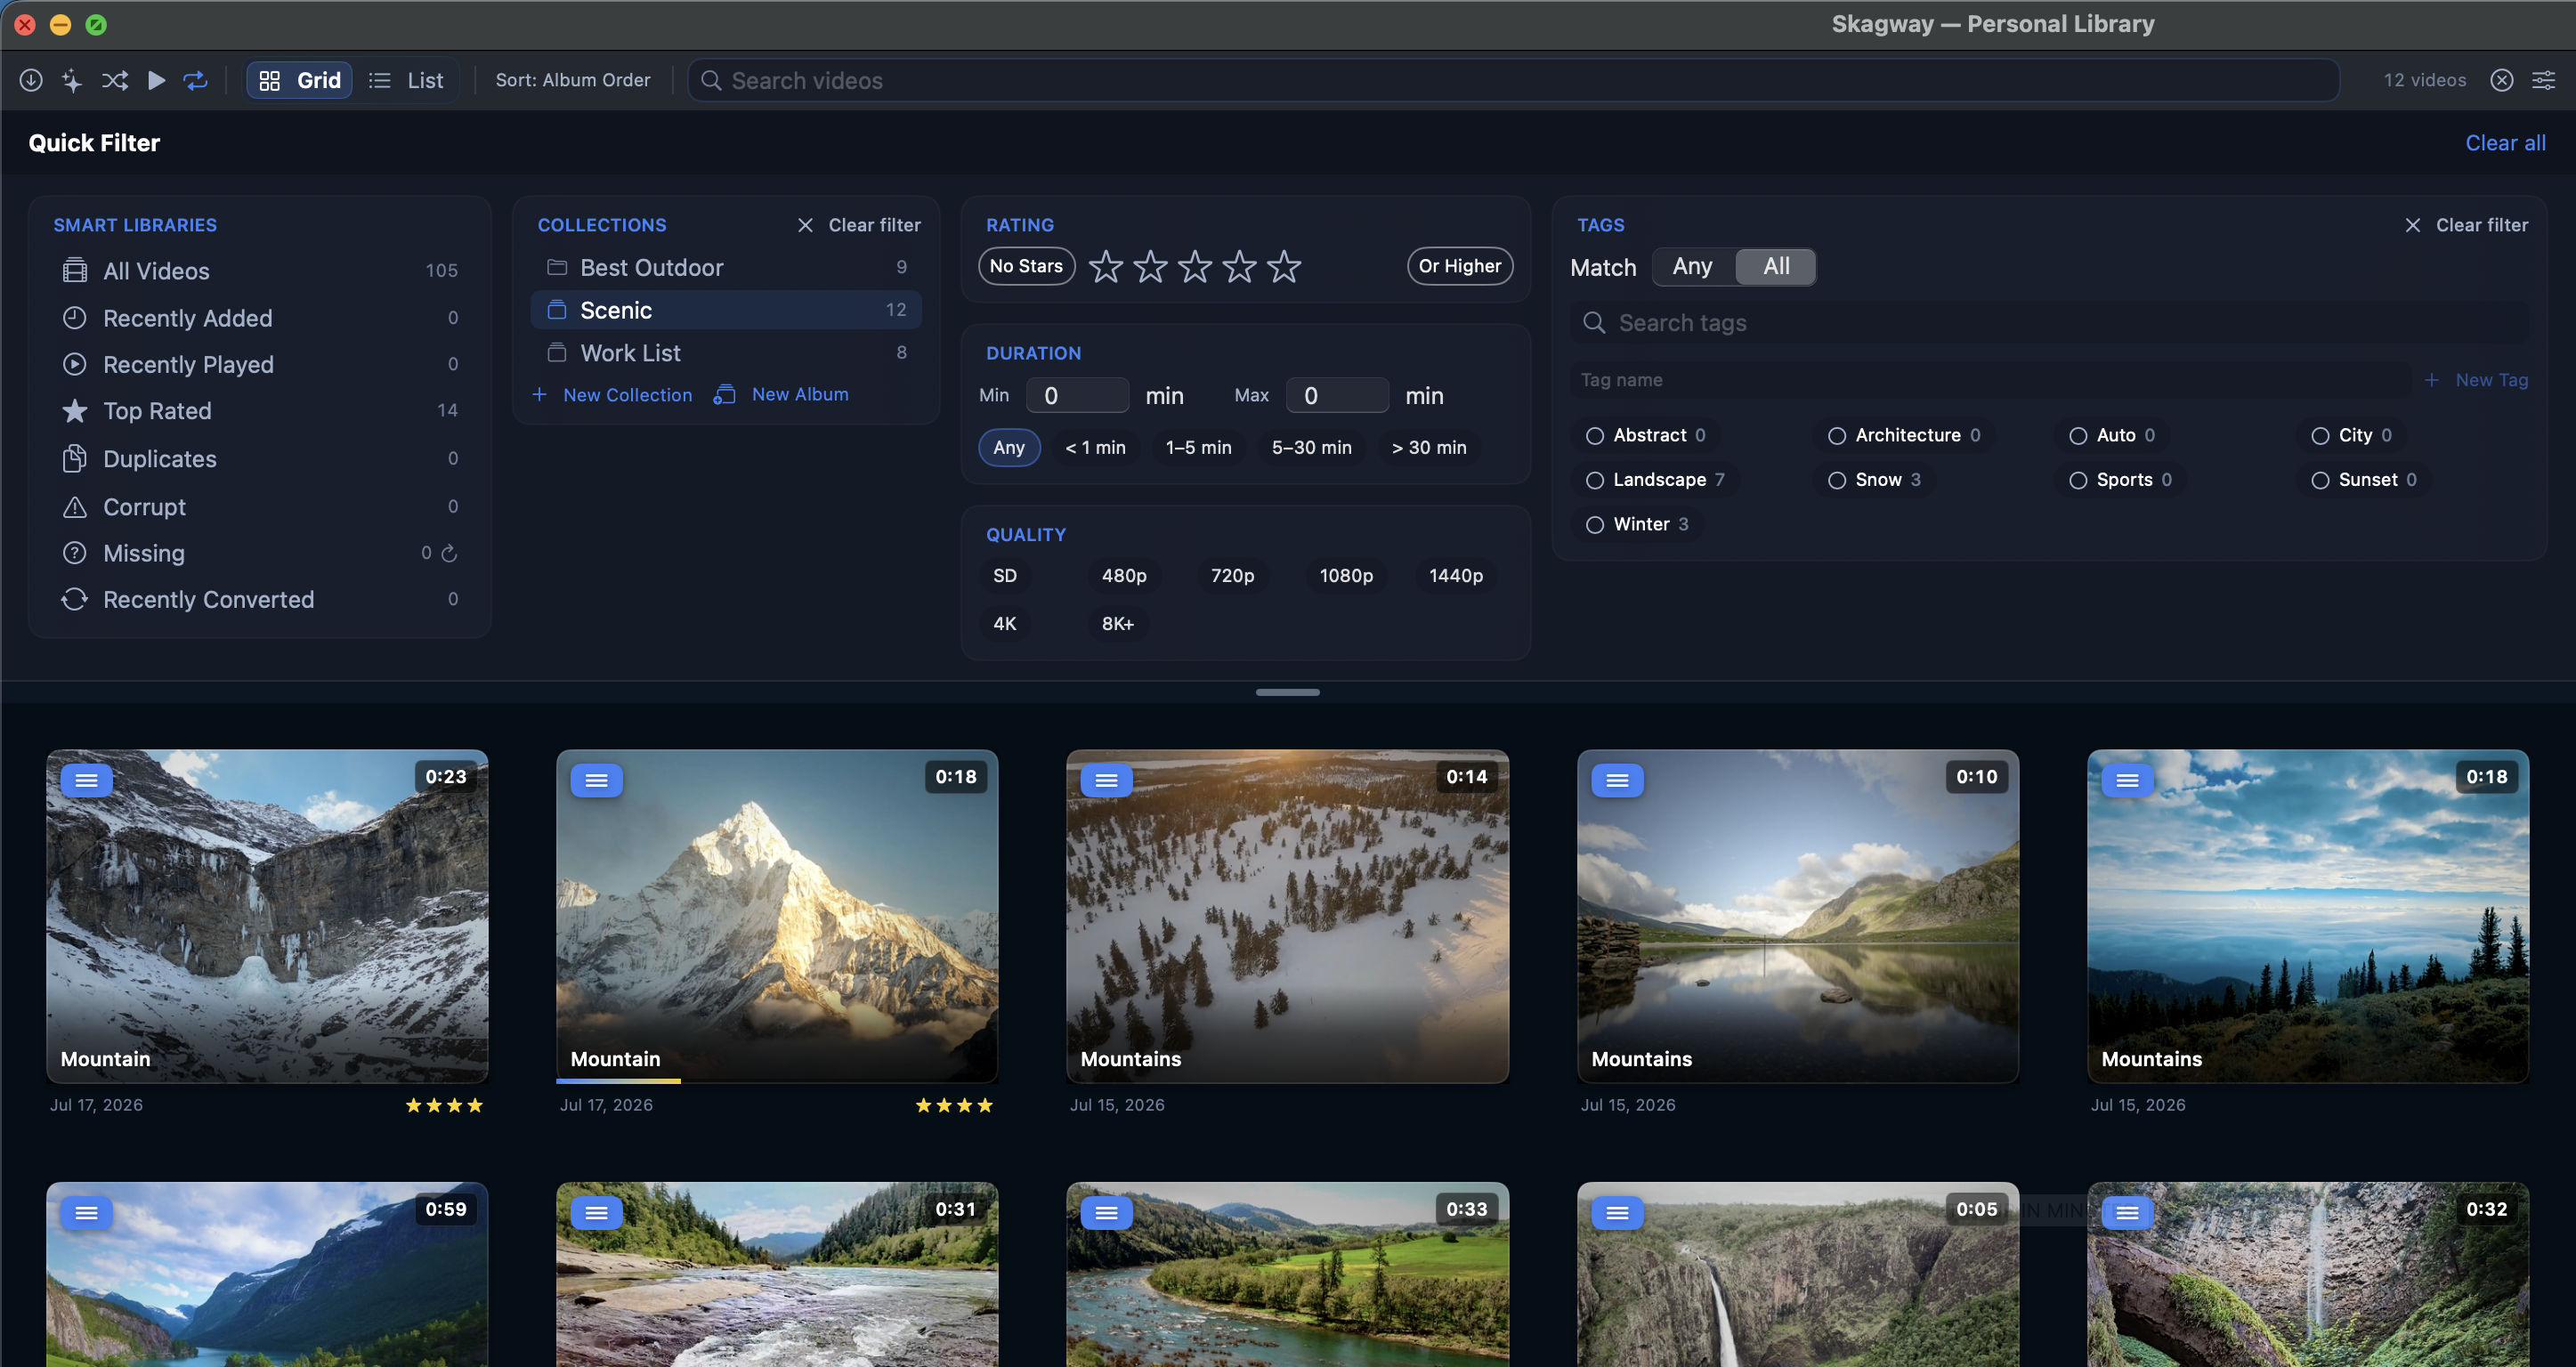Select the 5–30 min duration preset
The width and height of the screenshot is (2576, 1367).
click(x=1312, y=447)
